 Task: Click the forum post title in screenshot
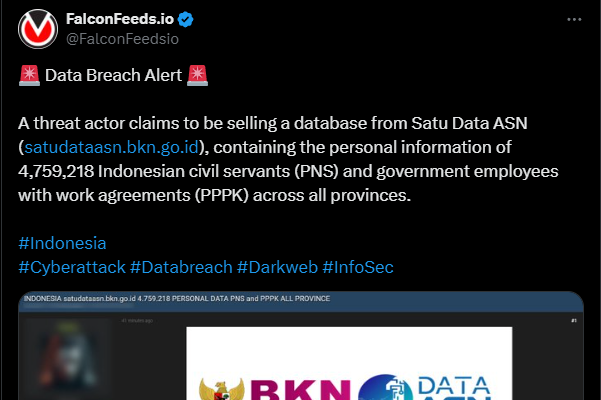point(178,299)
